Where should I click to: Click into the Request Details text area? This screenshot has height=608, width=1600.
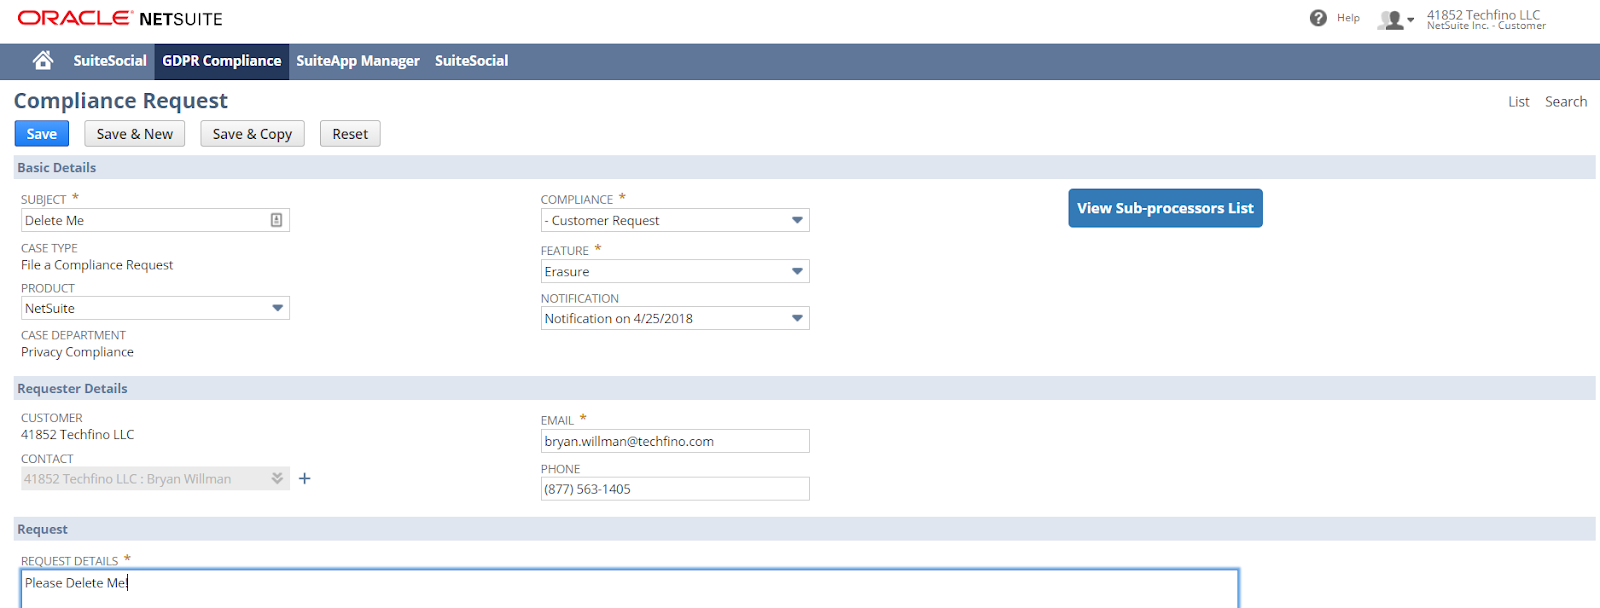629,589
